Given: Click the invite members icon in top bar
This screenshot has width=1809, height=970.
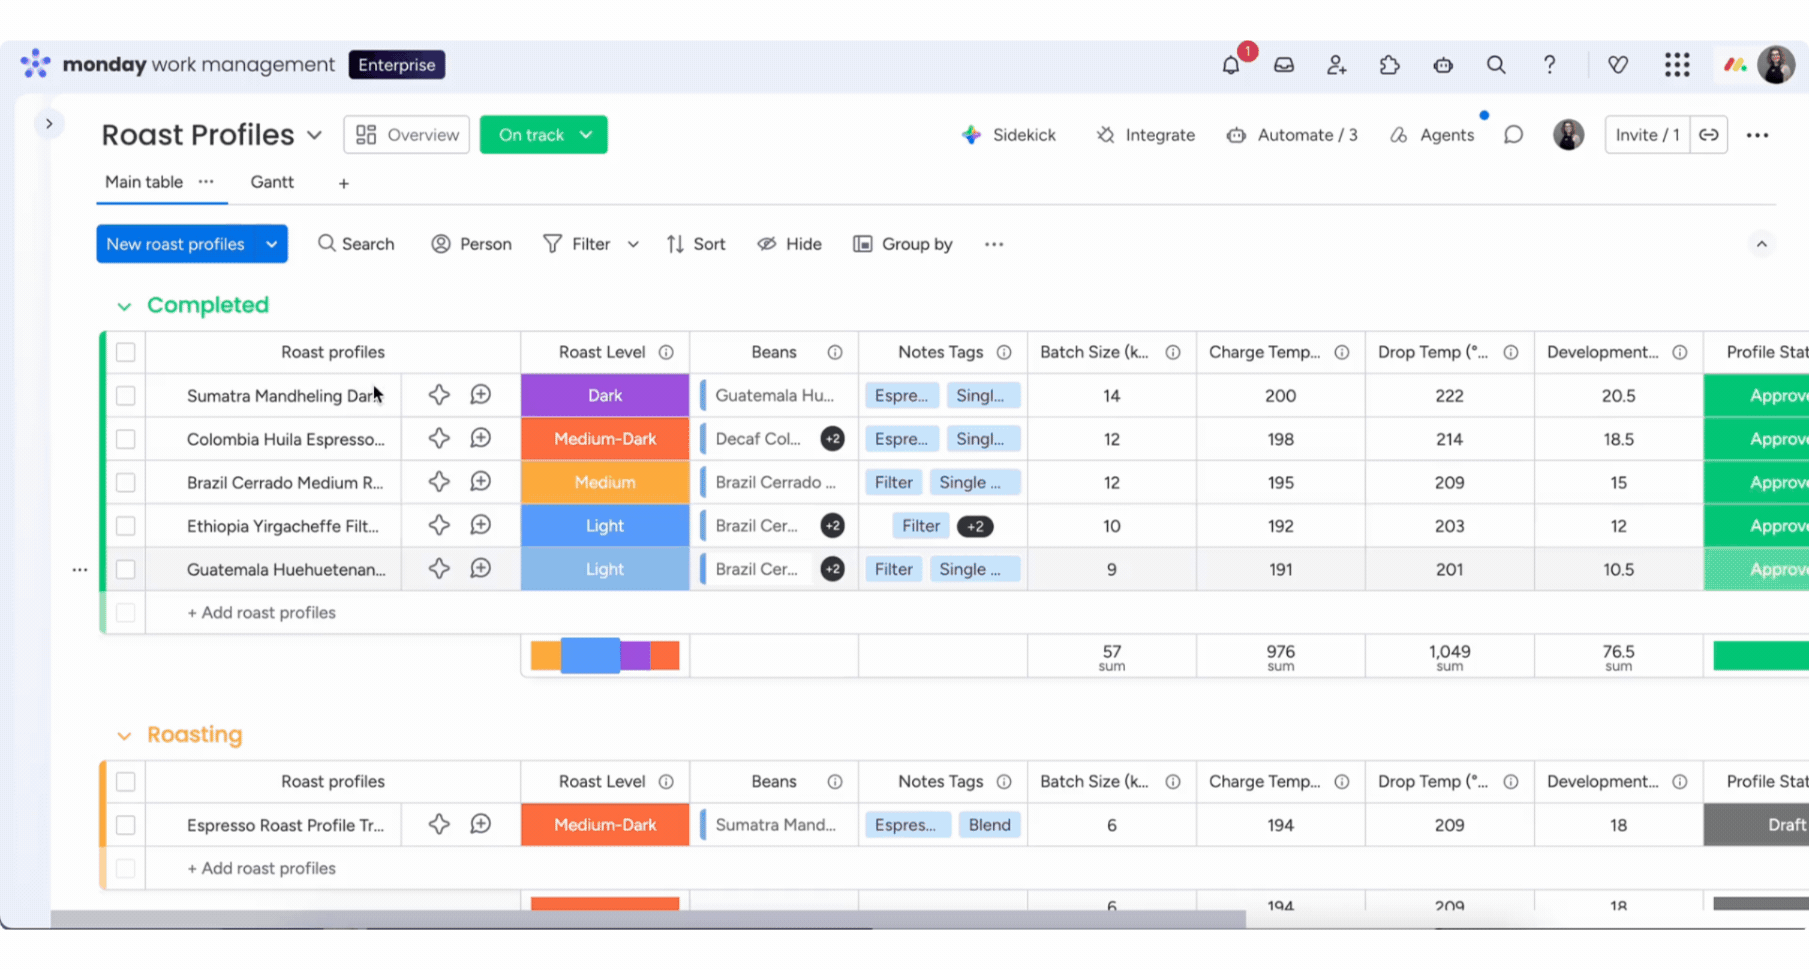Looking at the screenshot, I should click(1337, 65).
